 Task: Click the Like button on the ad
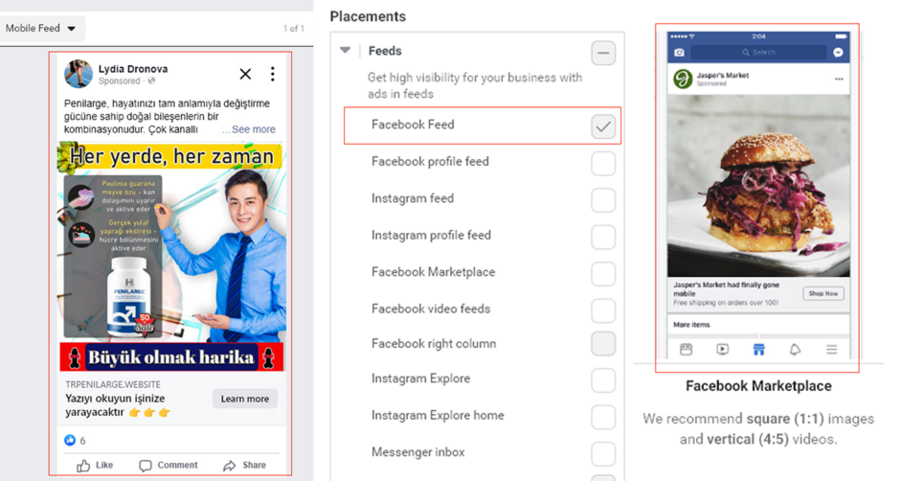(95, 465)
